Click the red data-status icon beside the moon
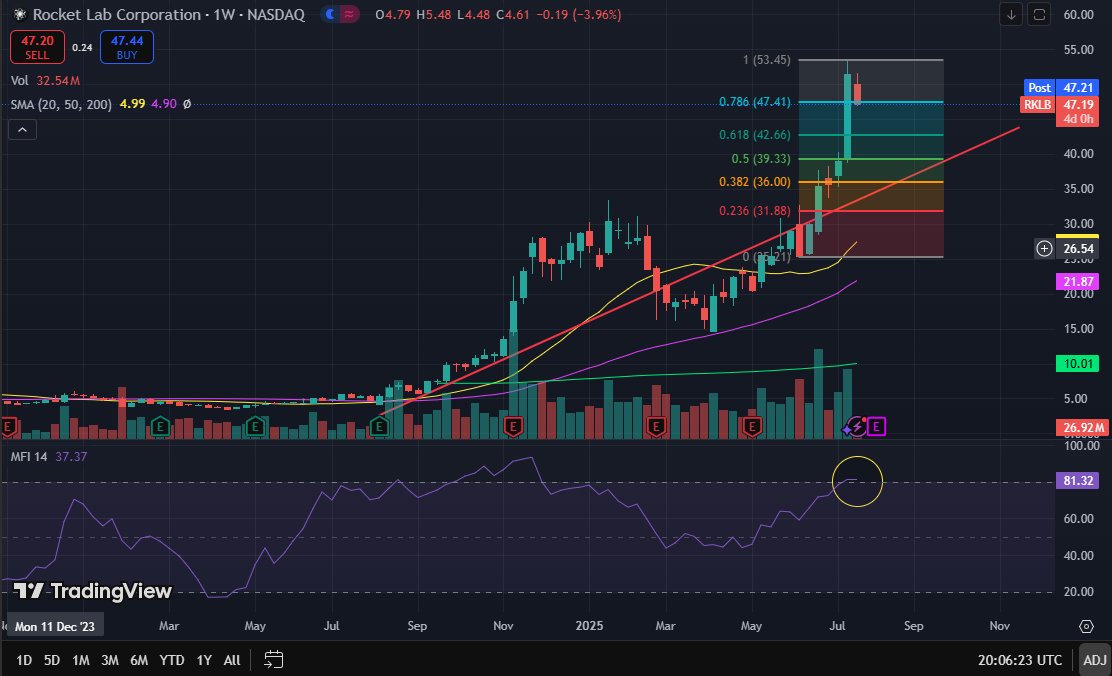 (x=349, y=14)
